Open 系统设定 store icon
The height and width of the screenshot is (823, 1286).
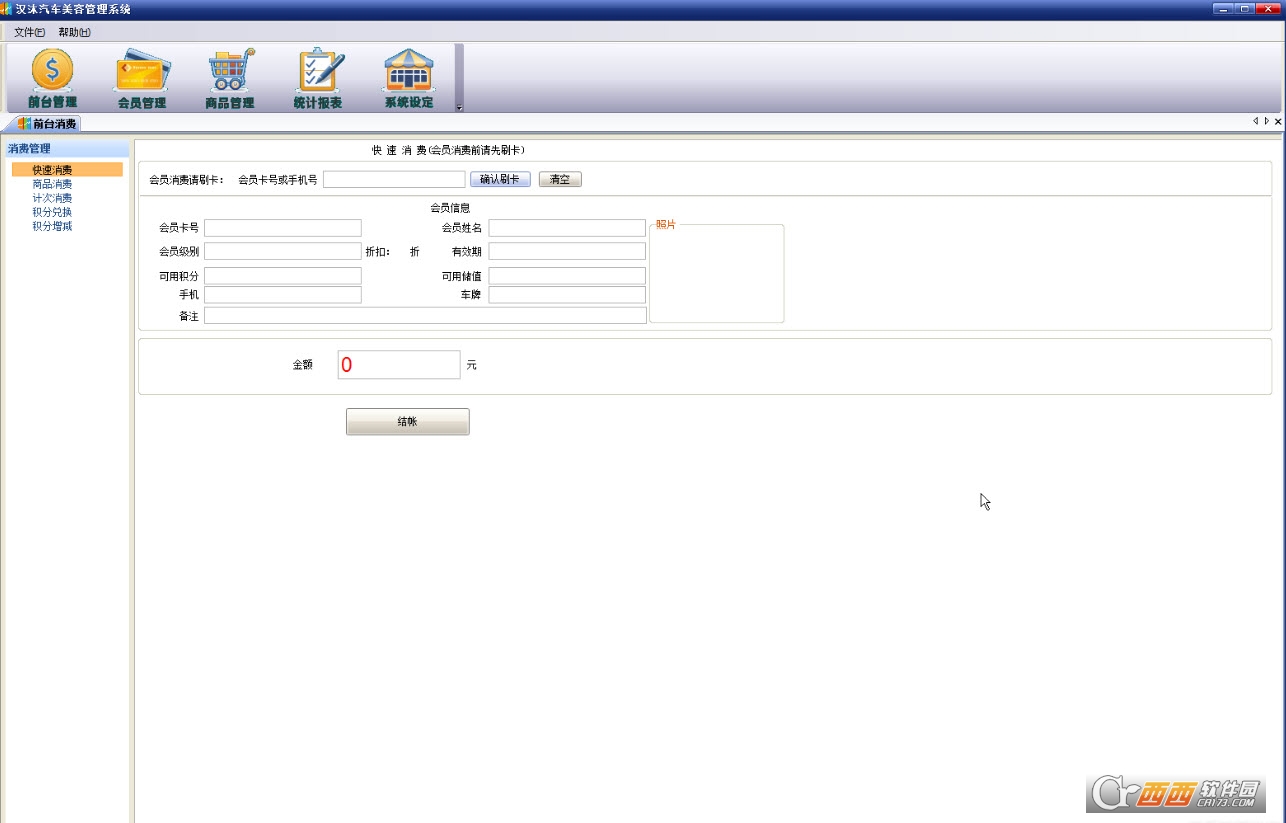pyautogui.click(x=408, y=78)
